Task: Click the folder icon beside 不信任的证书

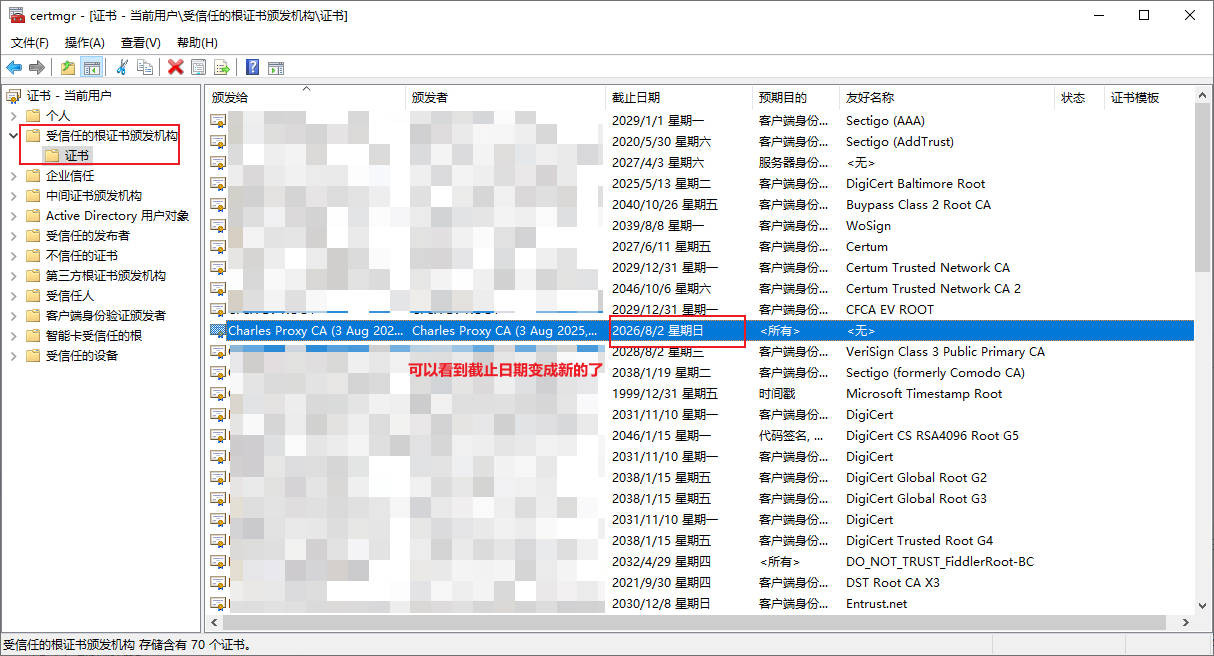Action: [33, 256]
